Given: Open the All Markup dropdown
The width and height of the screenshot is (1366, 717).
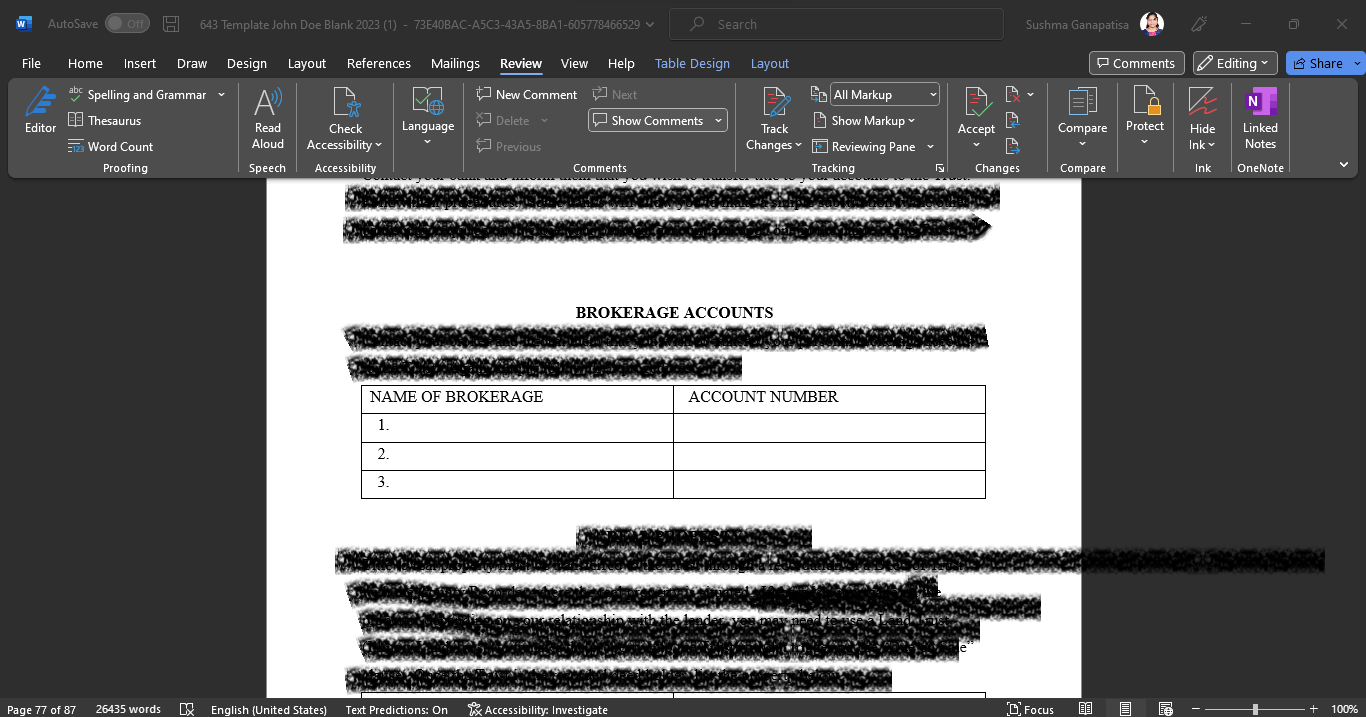Looking at the screenshot, I should 930,94.
